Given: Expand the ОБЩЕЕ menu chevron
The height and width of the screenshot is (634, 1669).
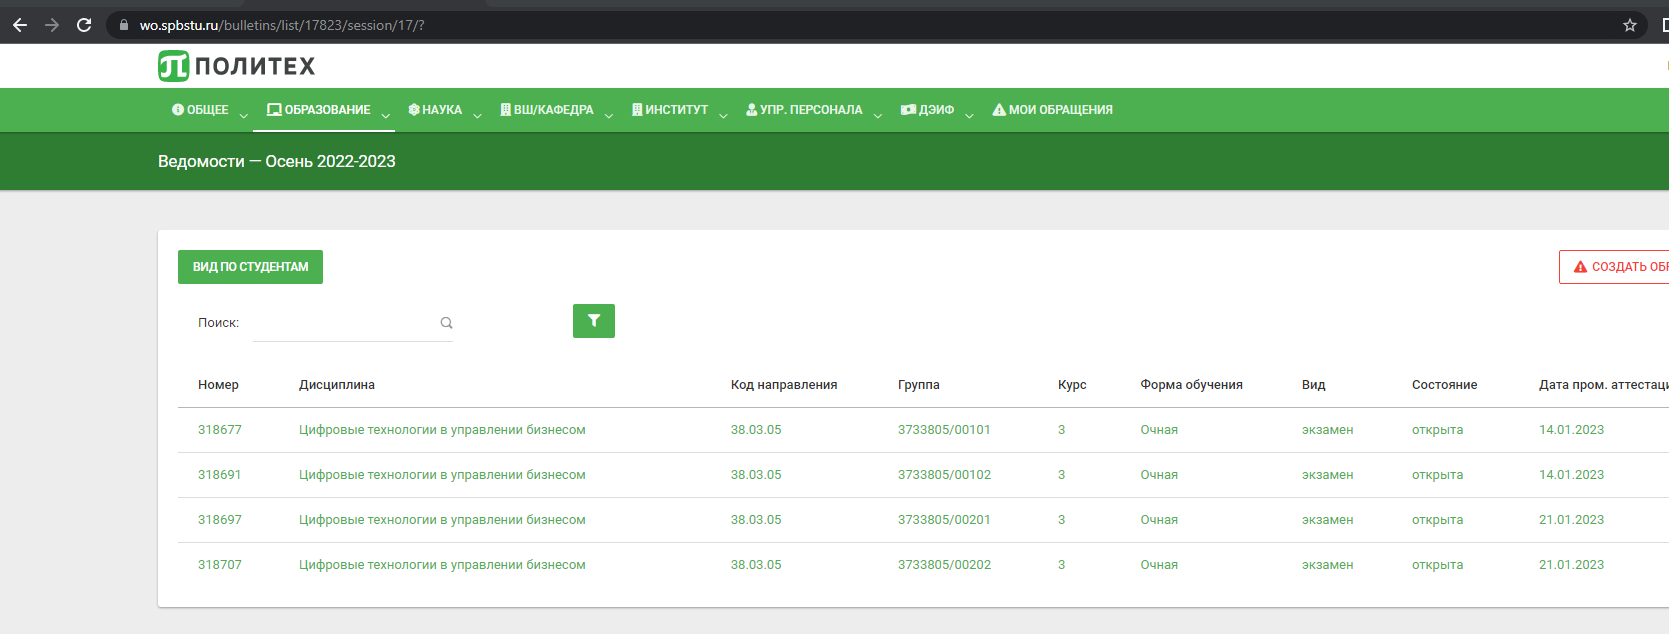Looking at the screenshot, I should click(243, 115).
